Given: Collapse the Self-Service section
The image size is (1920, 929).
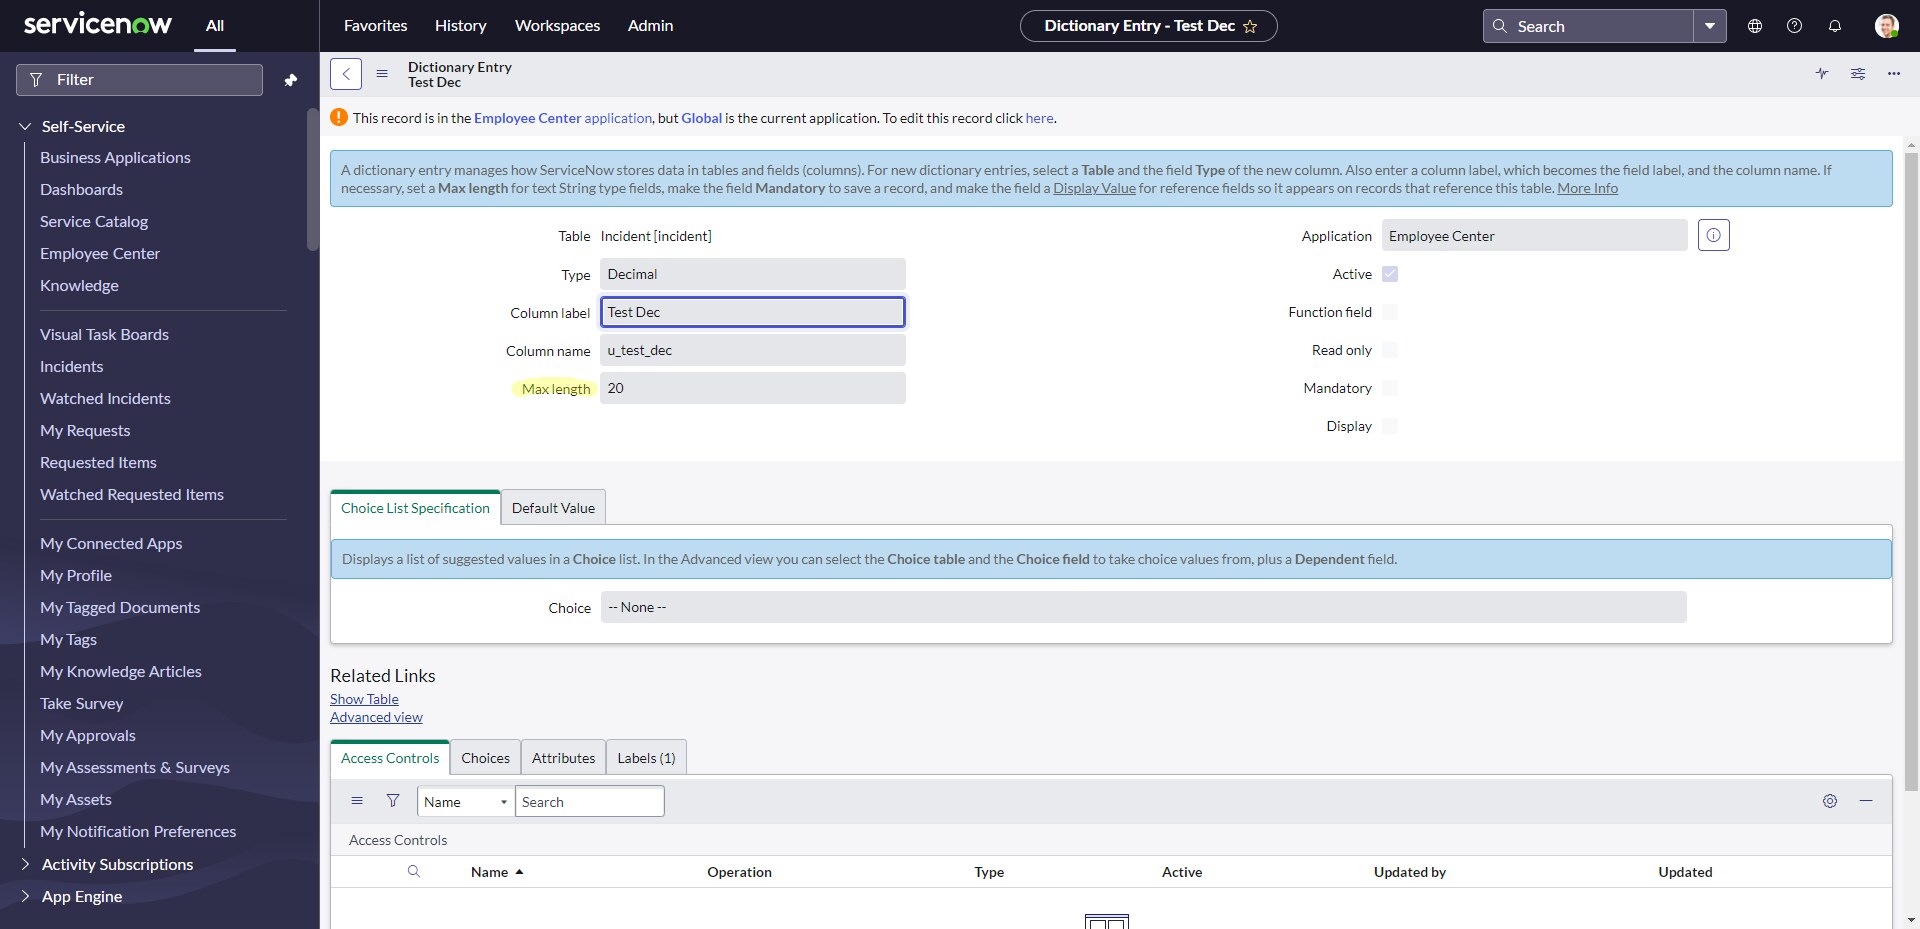Looking at the screenshot, I should tap(25, 127).
